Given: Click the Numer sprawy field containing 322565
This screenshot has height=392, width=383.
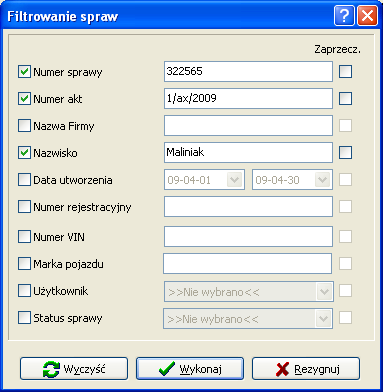Looking at the screenshot, I should pos(248,71).
